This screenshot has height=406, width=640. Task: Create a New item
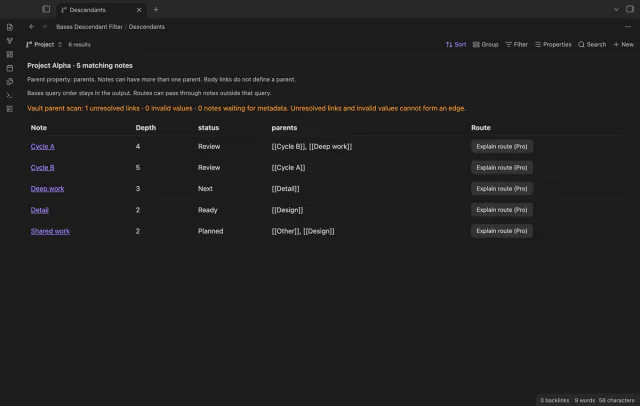pyautogui.click(x=624, y=44)
